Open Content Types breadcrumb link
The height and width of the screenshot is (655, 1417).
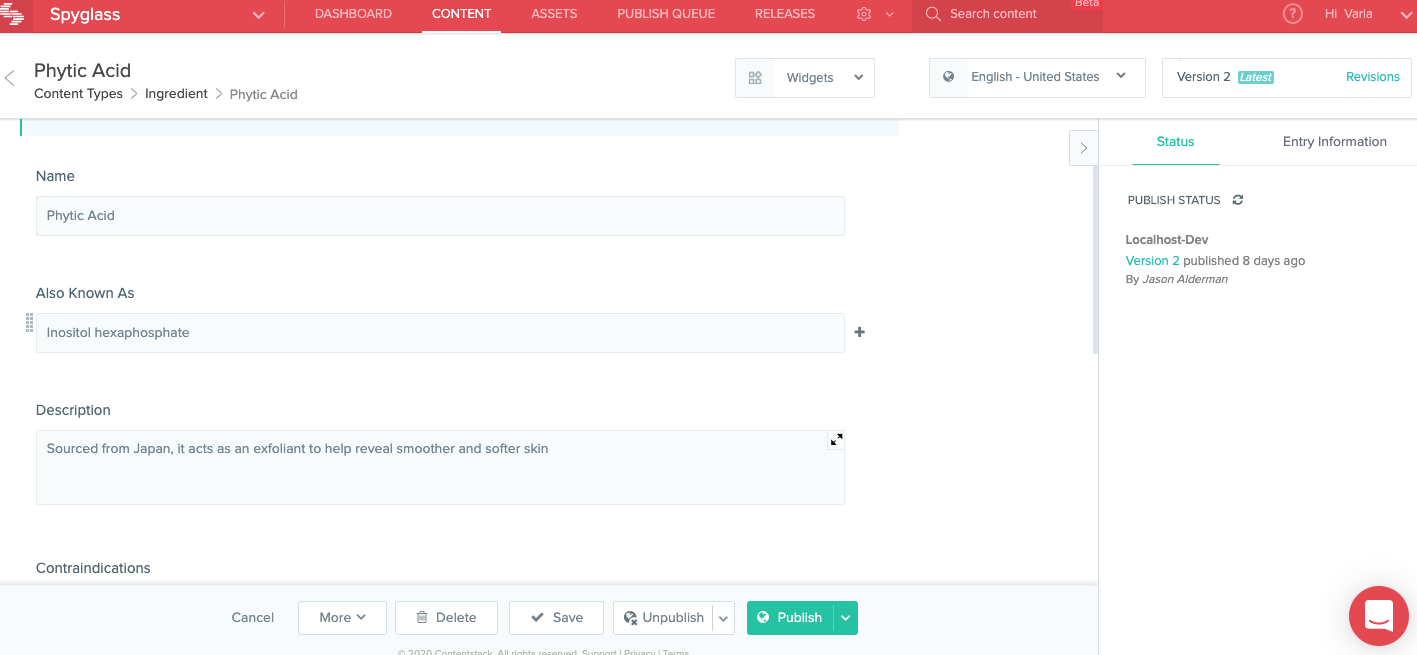78,93
